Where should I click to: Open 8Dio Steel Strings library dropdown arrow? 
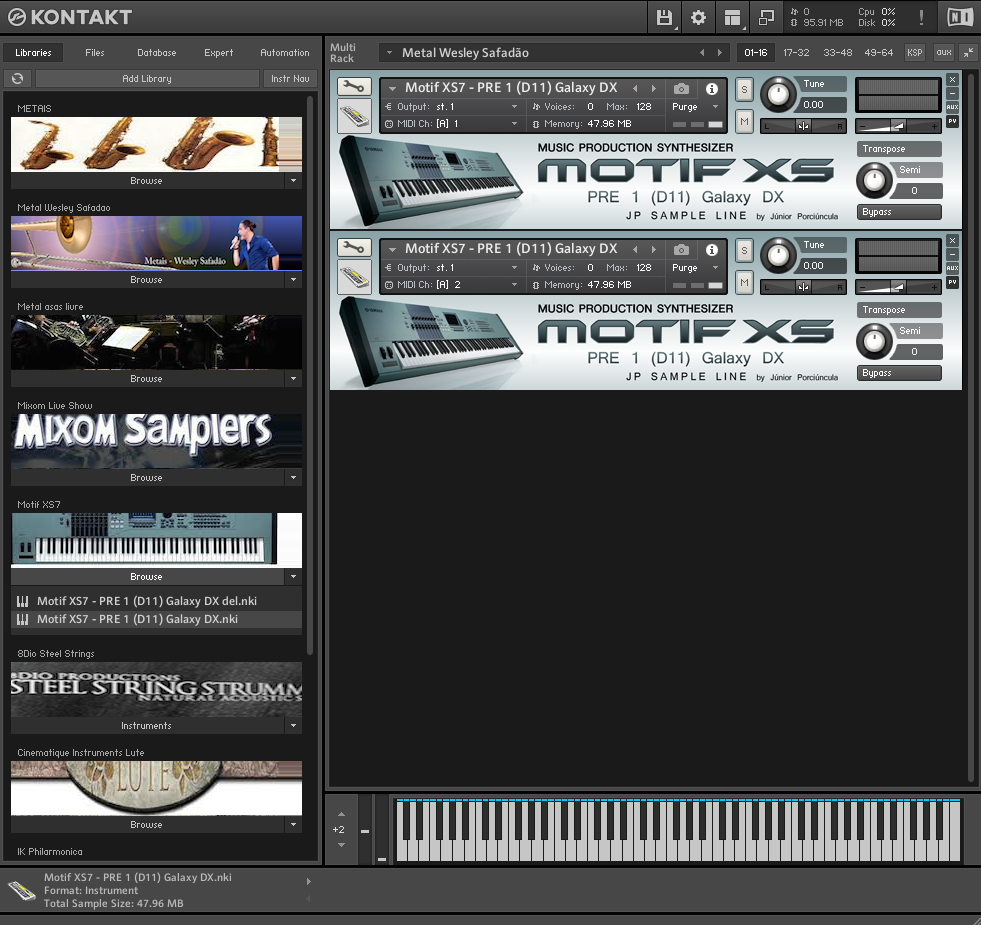pyautogui.click(x=293, y=726)
